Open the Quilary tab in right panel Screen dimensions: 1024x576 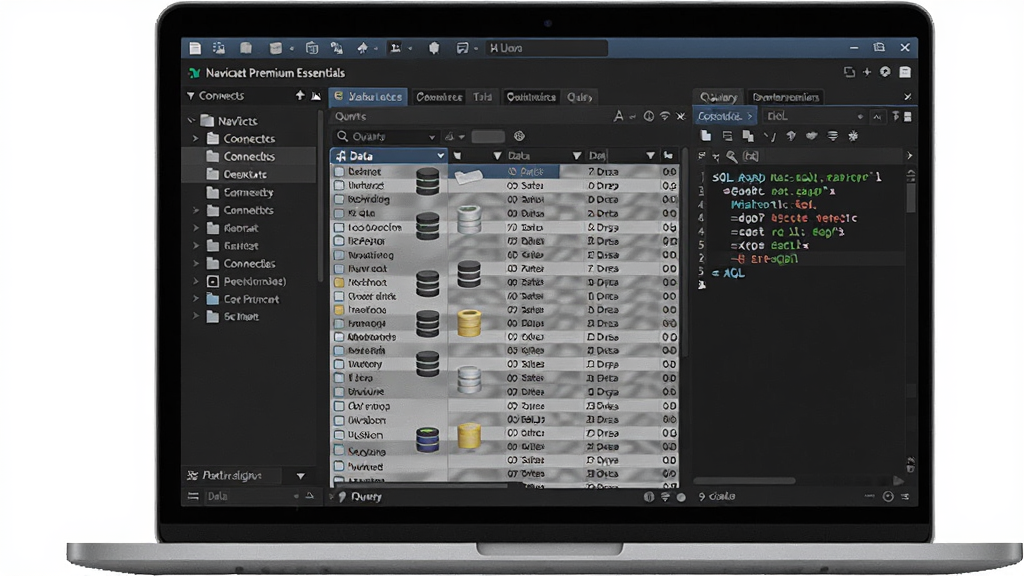pos(718,97)
